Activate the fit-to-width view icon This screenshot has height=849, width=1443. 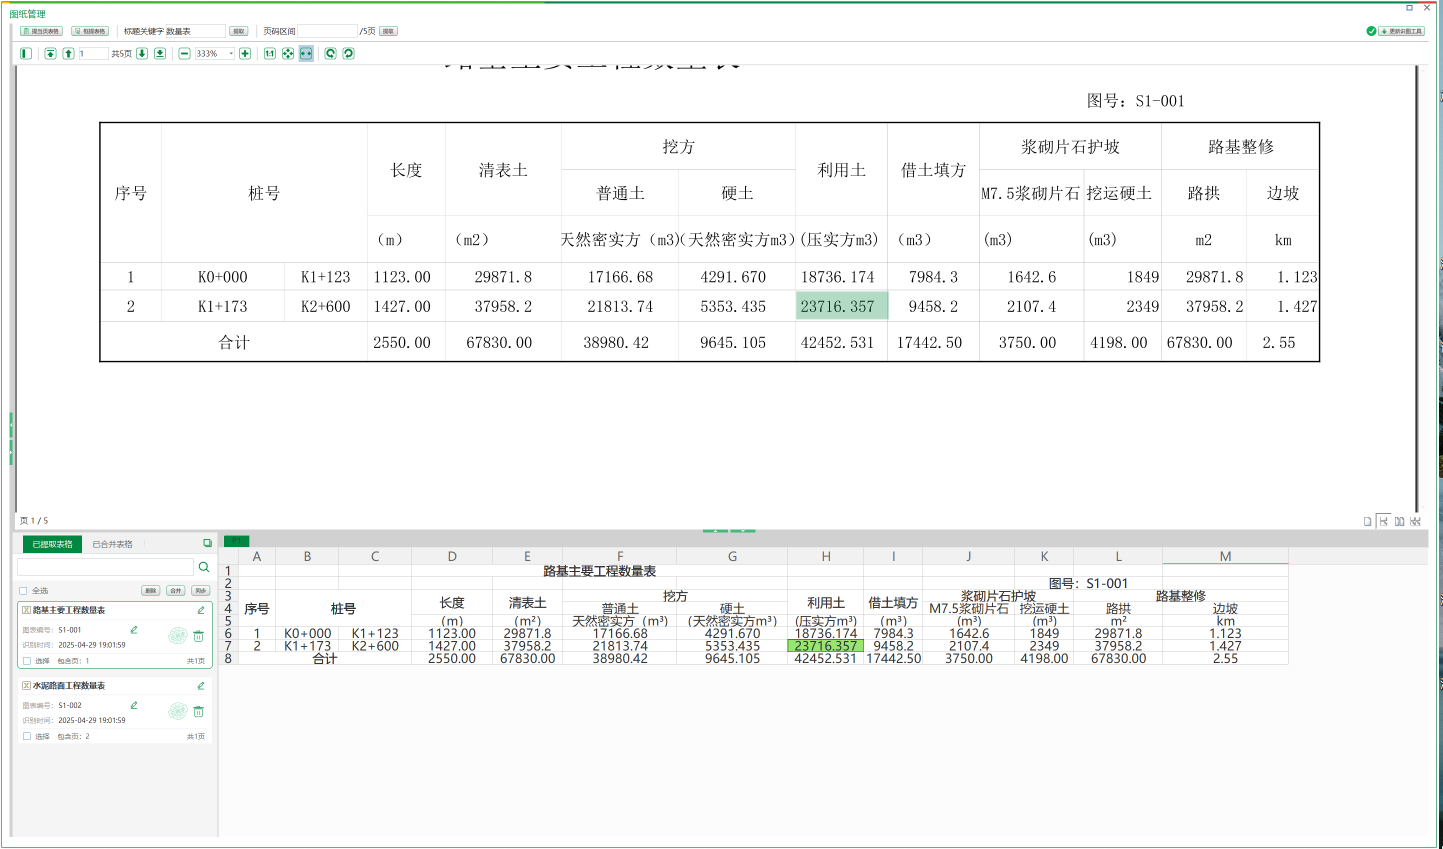tap(307, 53)
